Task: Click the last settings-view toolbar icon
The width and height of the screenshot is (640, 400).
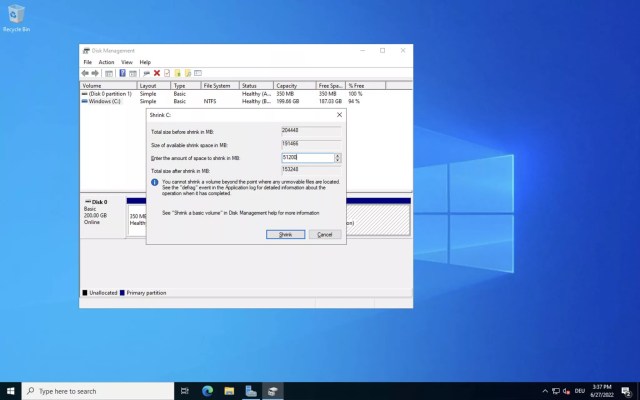Action: pyautogui.click(x=198, y=73)
